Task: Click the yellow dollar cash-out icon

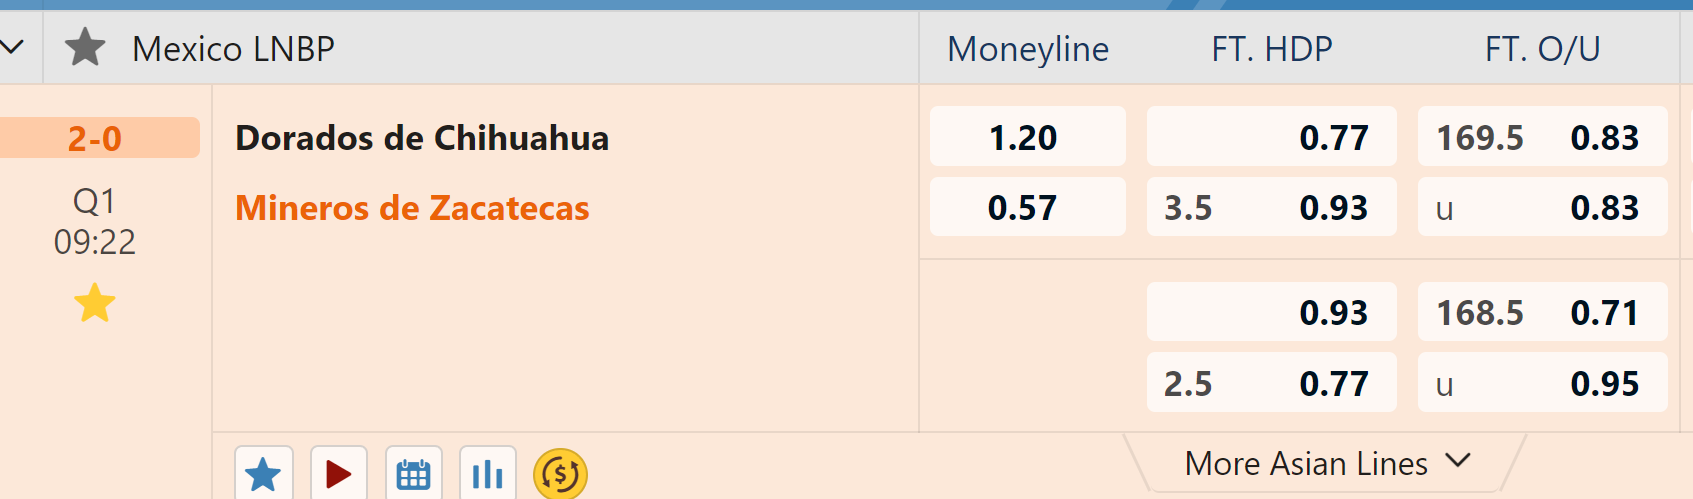Action: [x=560, y=474]
